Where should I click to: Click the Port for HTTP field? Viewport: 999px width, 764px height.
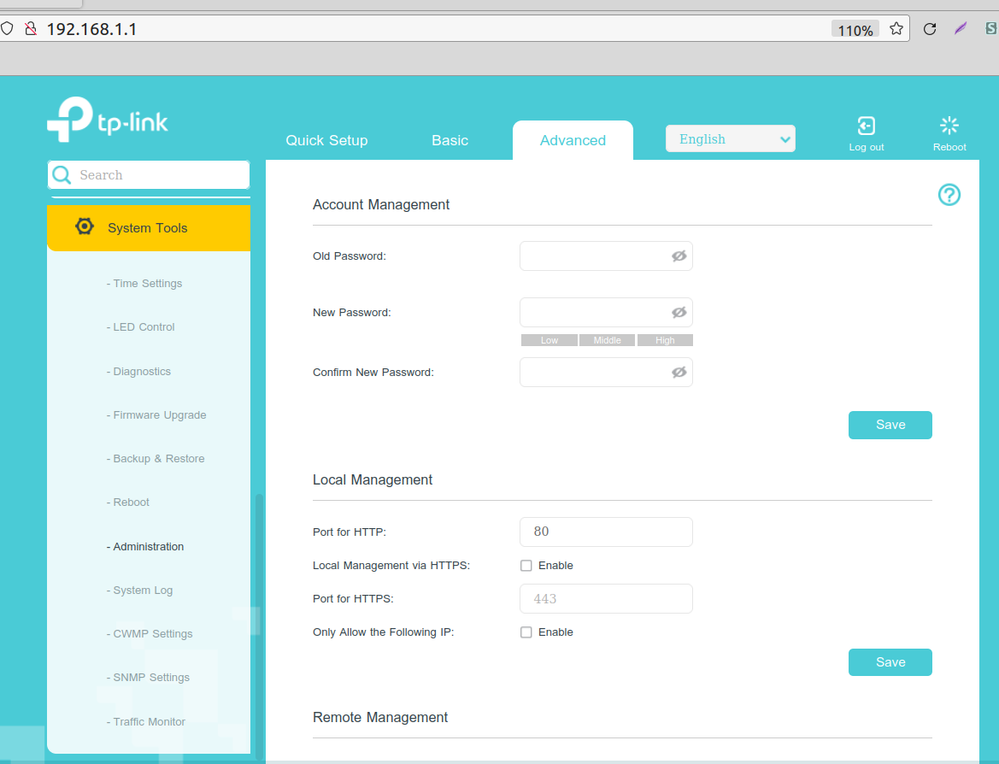pyautogui.click(x=606, y=532)
